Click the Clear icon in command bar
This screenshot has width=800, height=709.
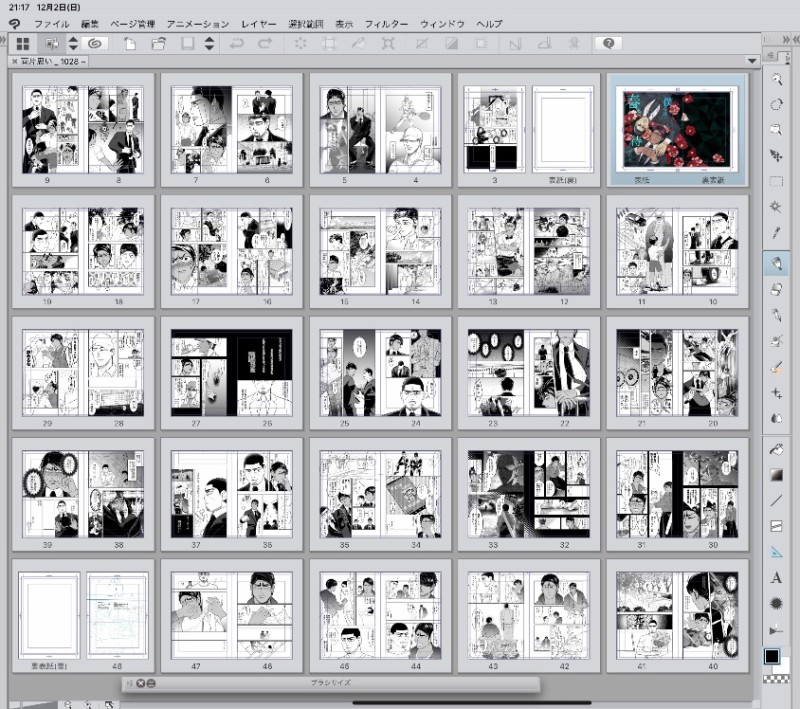(x=301, y=44)
